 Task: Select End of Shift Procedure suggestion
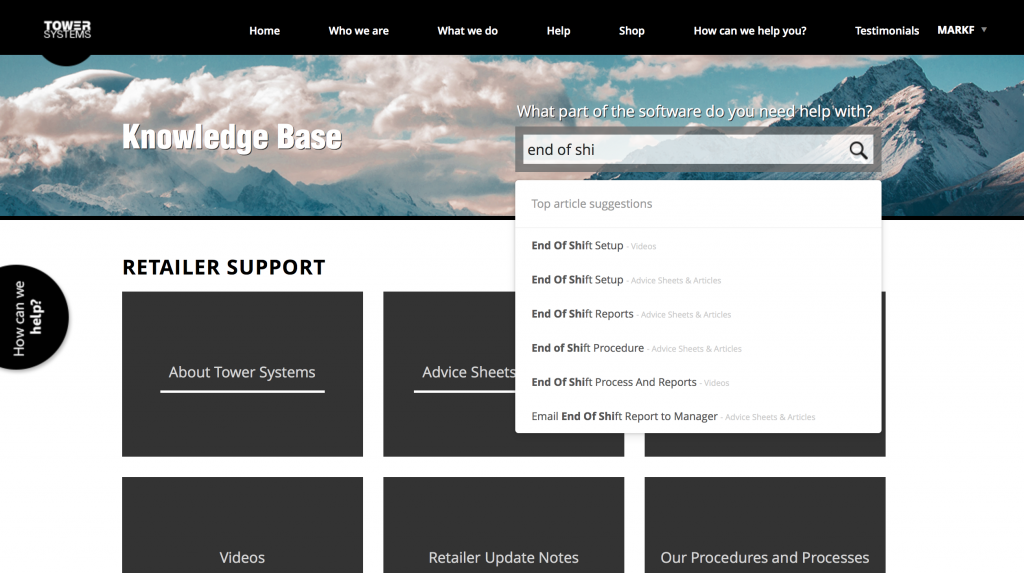(x=697, y=348)
